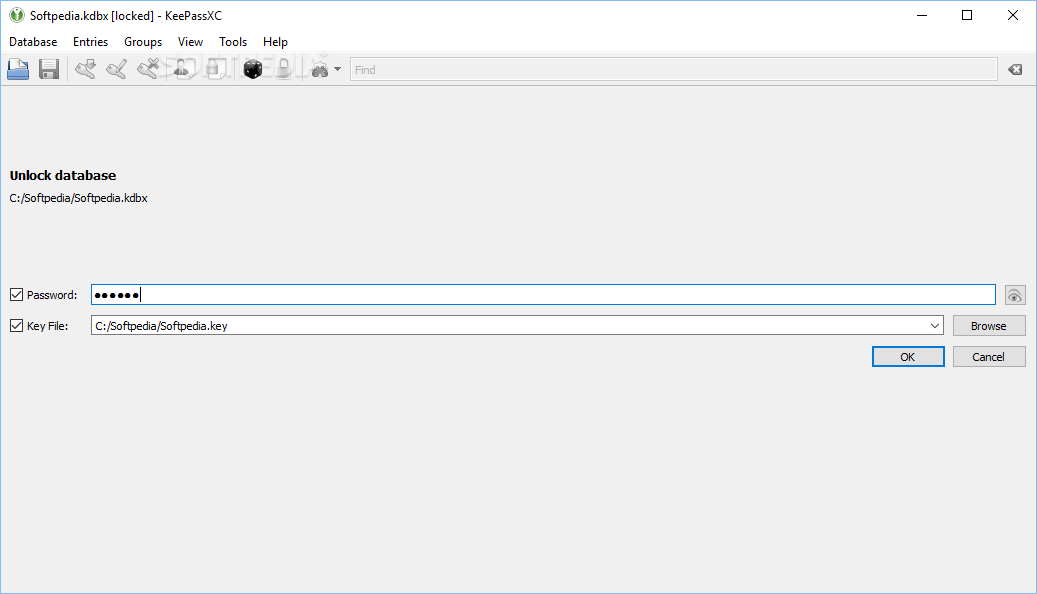
Task: Expand the search options dropdown arrow
Action: click(x=337, y=69)
